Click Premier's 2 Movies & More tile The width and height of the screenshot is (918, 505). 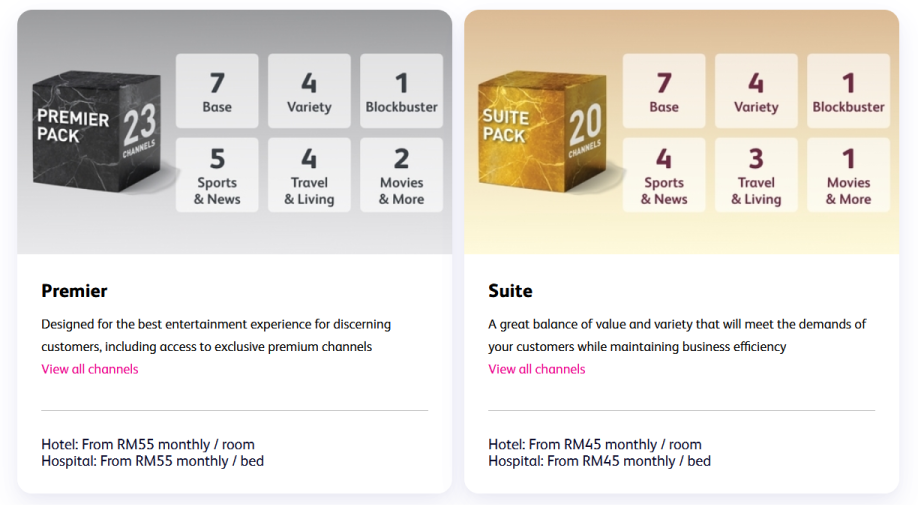pos(401,175)
